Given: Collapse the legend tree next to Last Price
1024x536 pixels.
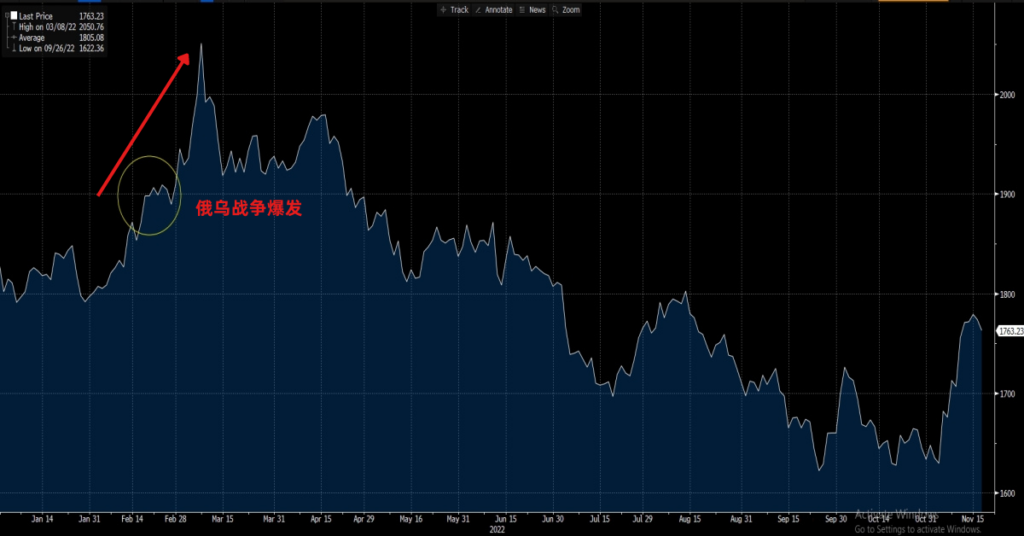Looking at the screenshot, I should 5,16.
